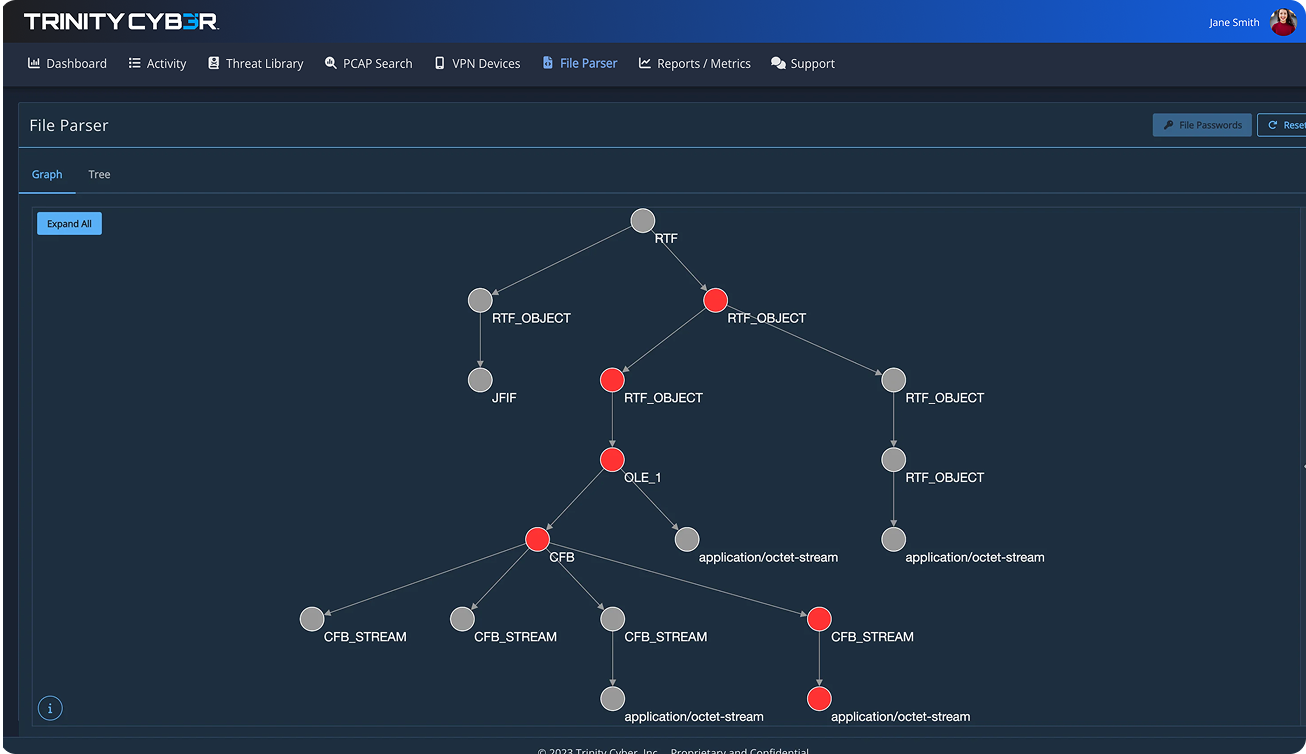Click the VPN Devices phone icon
The image size is (1306, 754).
click(x=439, y=63)
